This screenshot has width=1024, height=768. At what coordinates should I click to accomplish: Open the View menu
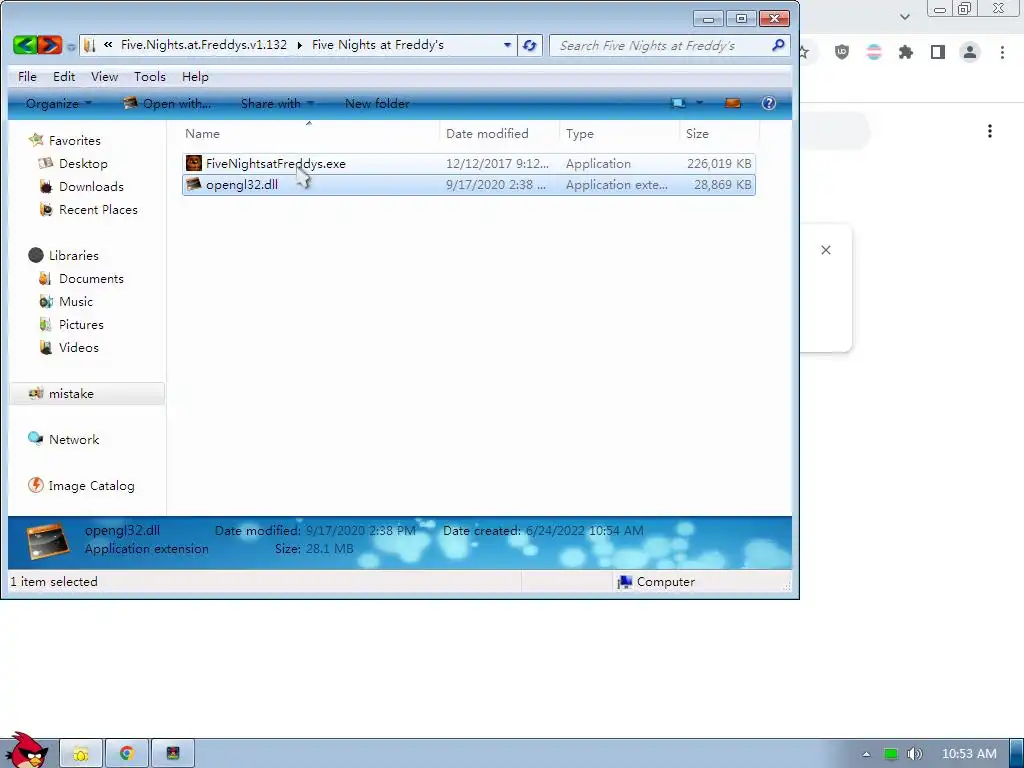coord(104,76)
